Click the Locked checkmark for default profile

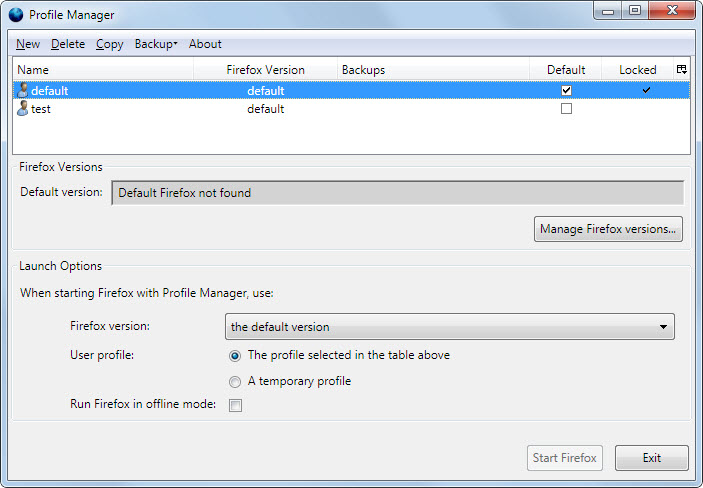point(646,90)
